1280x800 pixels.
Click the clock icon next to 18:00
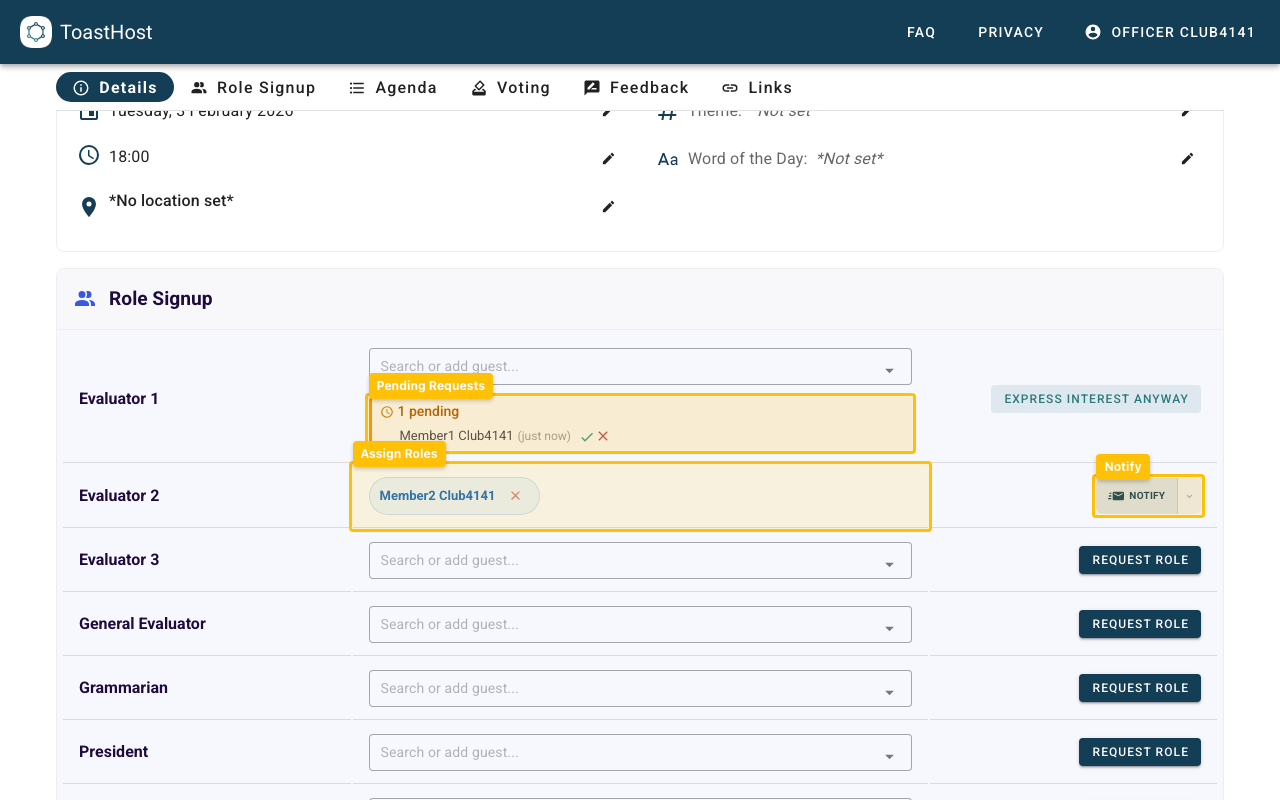[x=89, y=153]
